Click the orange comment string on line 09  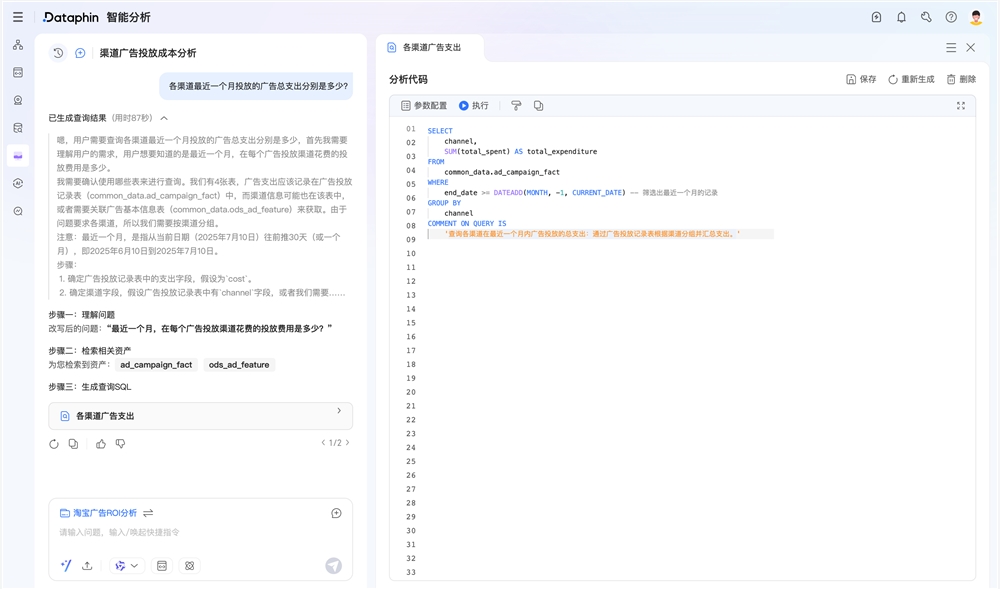pos(592,234)
